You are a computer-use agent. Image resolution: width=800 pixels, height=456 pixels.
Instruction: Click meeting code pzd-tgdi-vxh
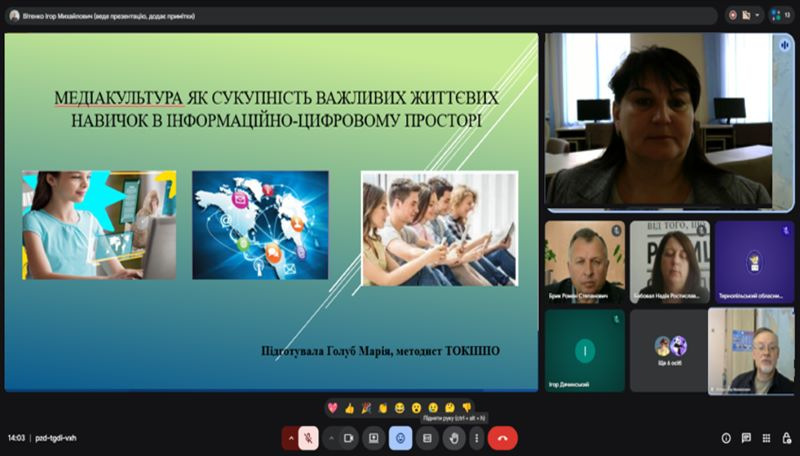pyautogui.click(x=56, y=438)
